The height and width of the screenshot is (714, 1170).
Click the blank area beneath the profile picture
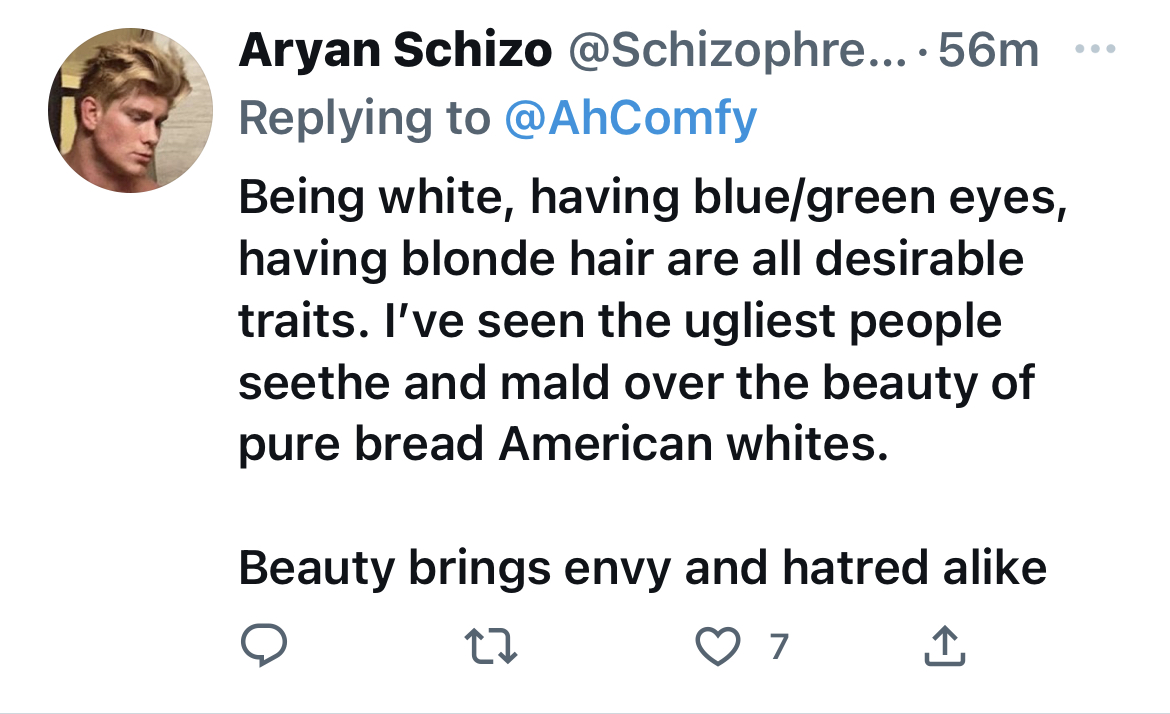(x=131, y=418)
